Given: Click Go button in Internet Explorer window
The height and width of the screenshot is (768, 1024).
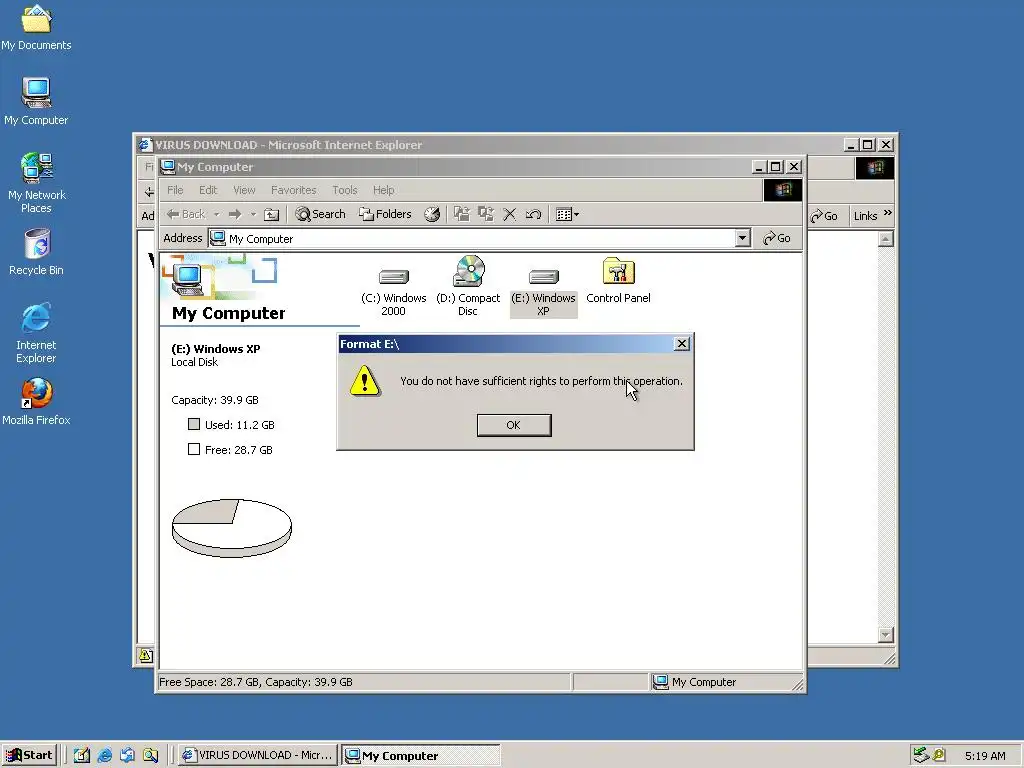Looking at the screenshot, I should click(824, 216).
